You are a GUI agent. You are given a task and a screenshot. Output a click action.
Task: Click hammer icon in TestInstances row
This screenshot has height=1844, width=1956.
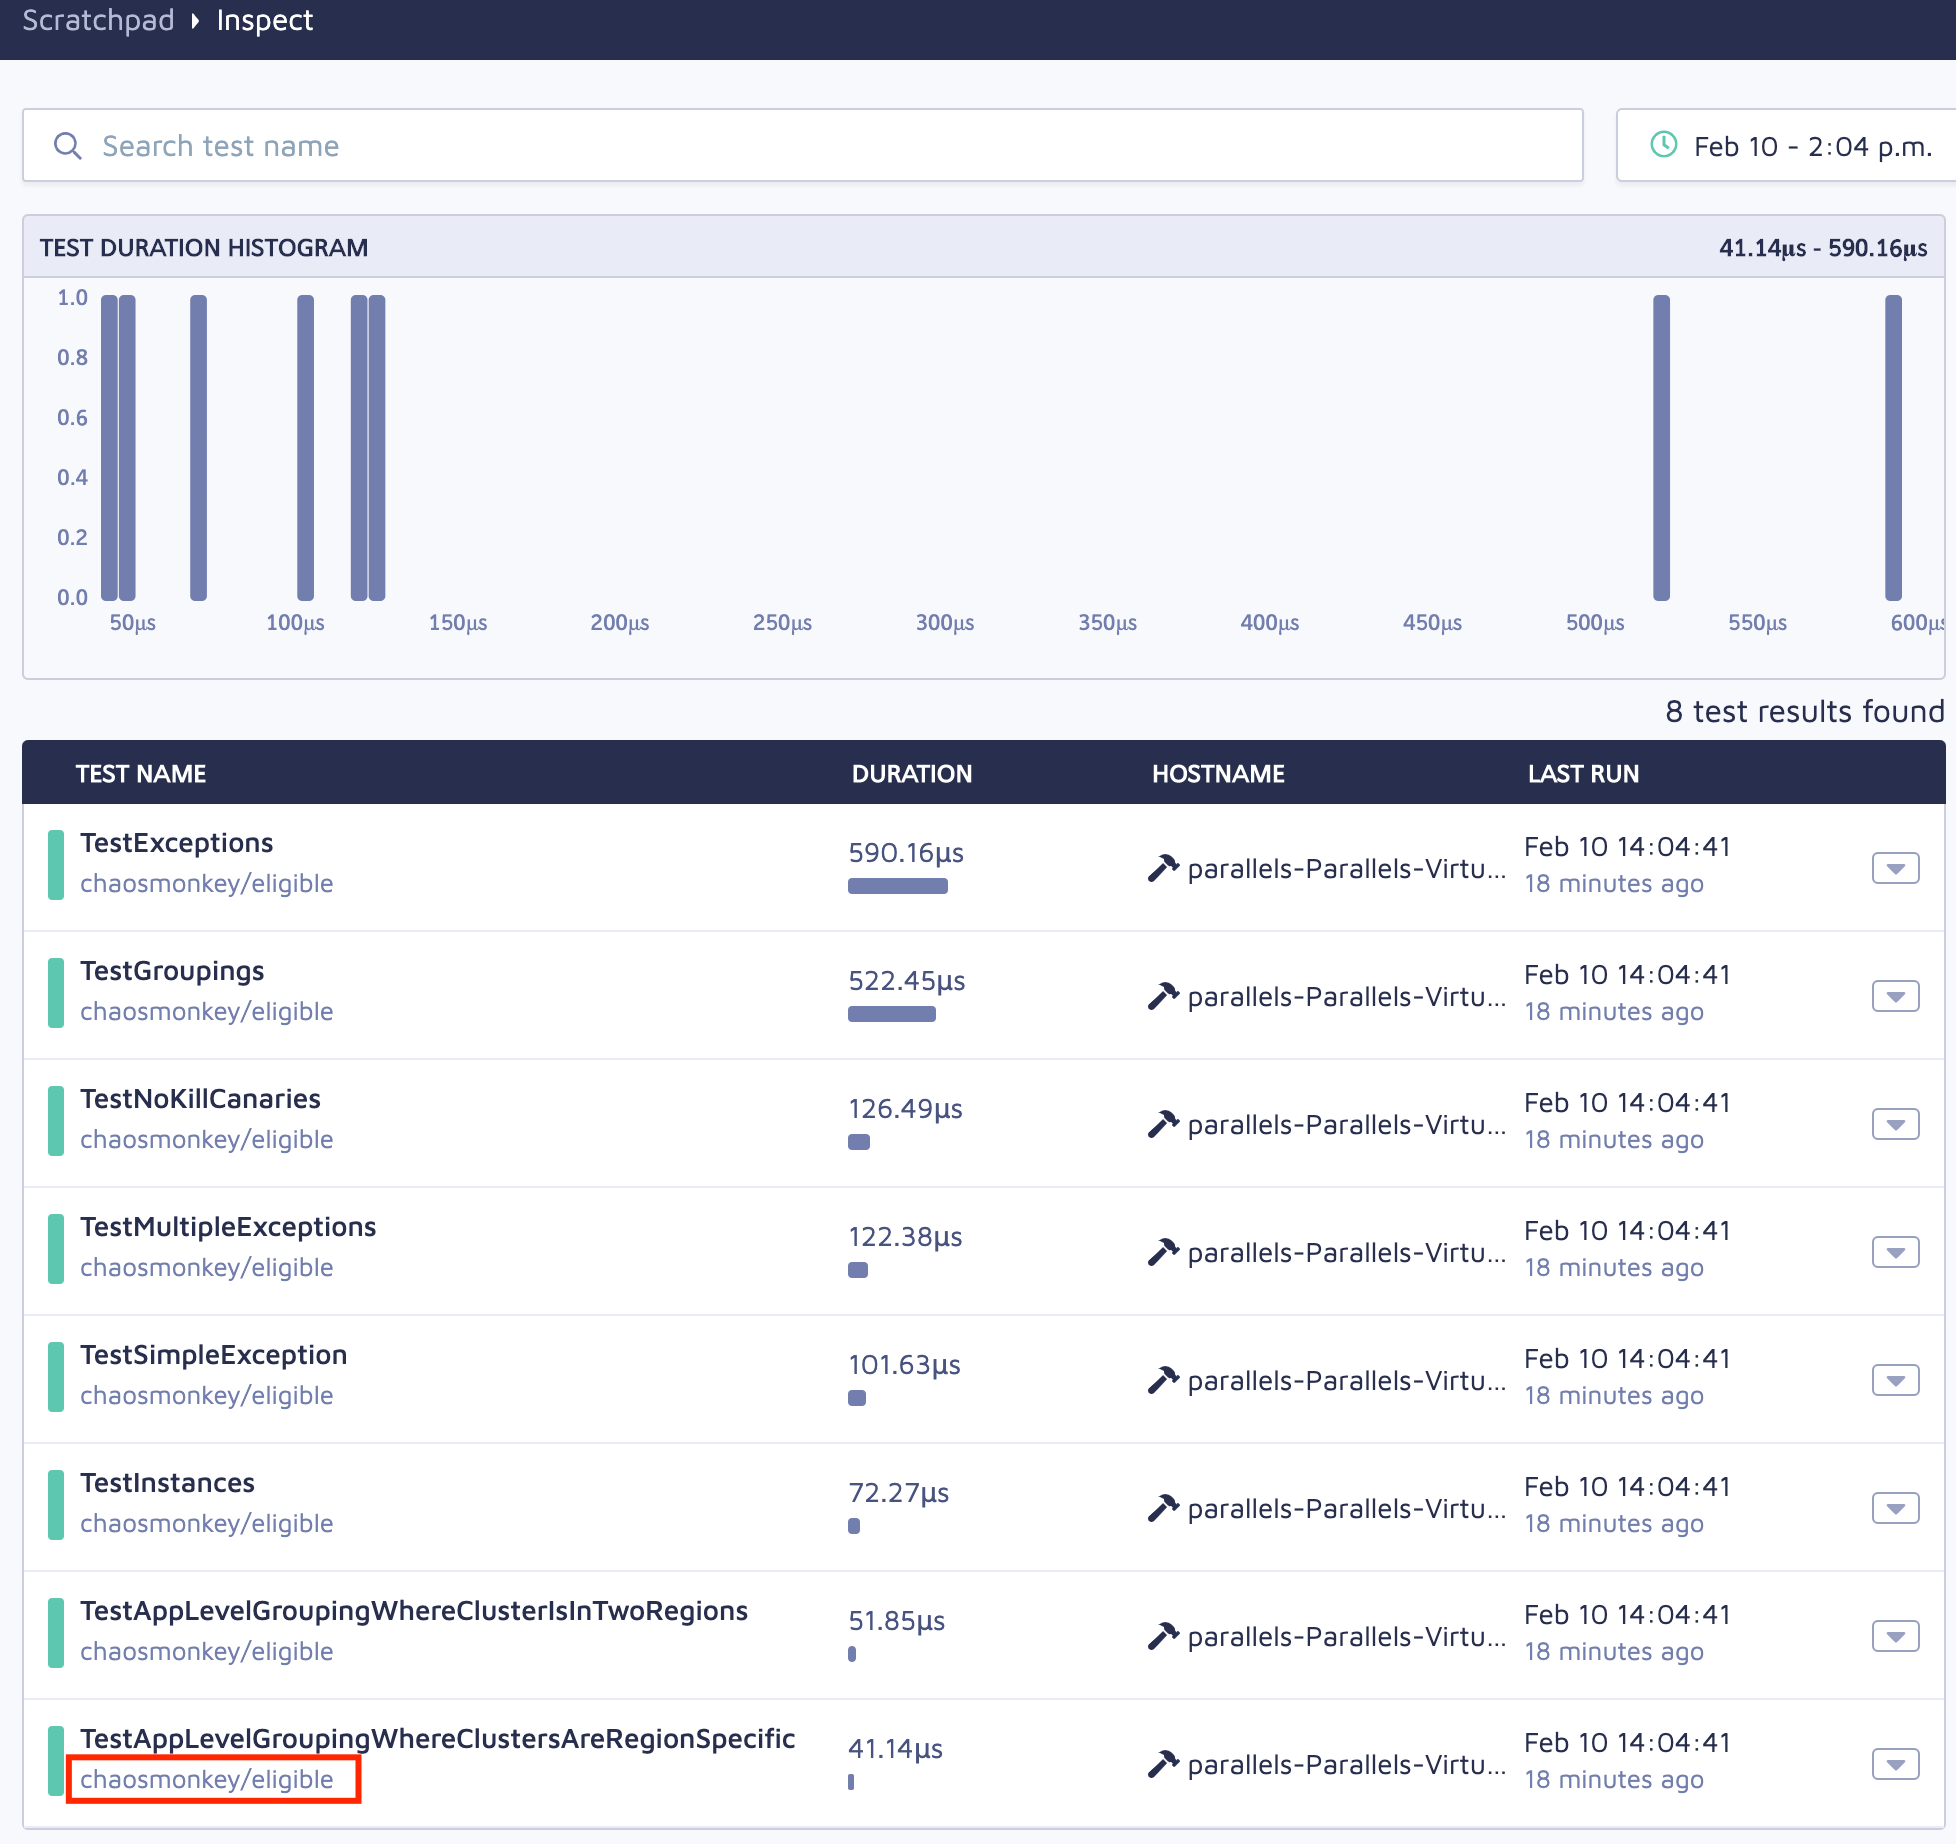(1163, 1508)
